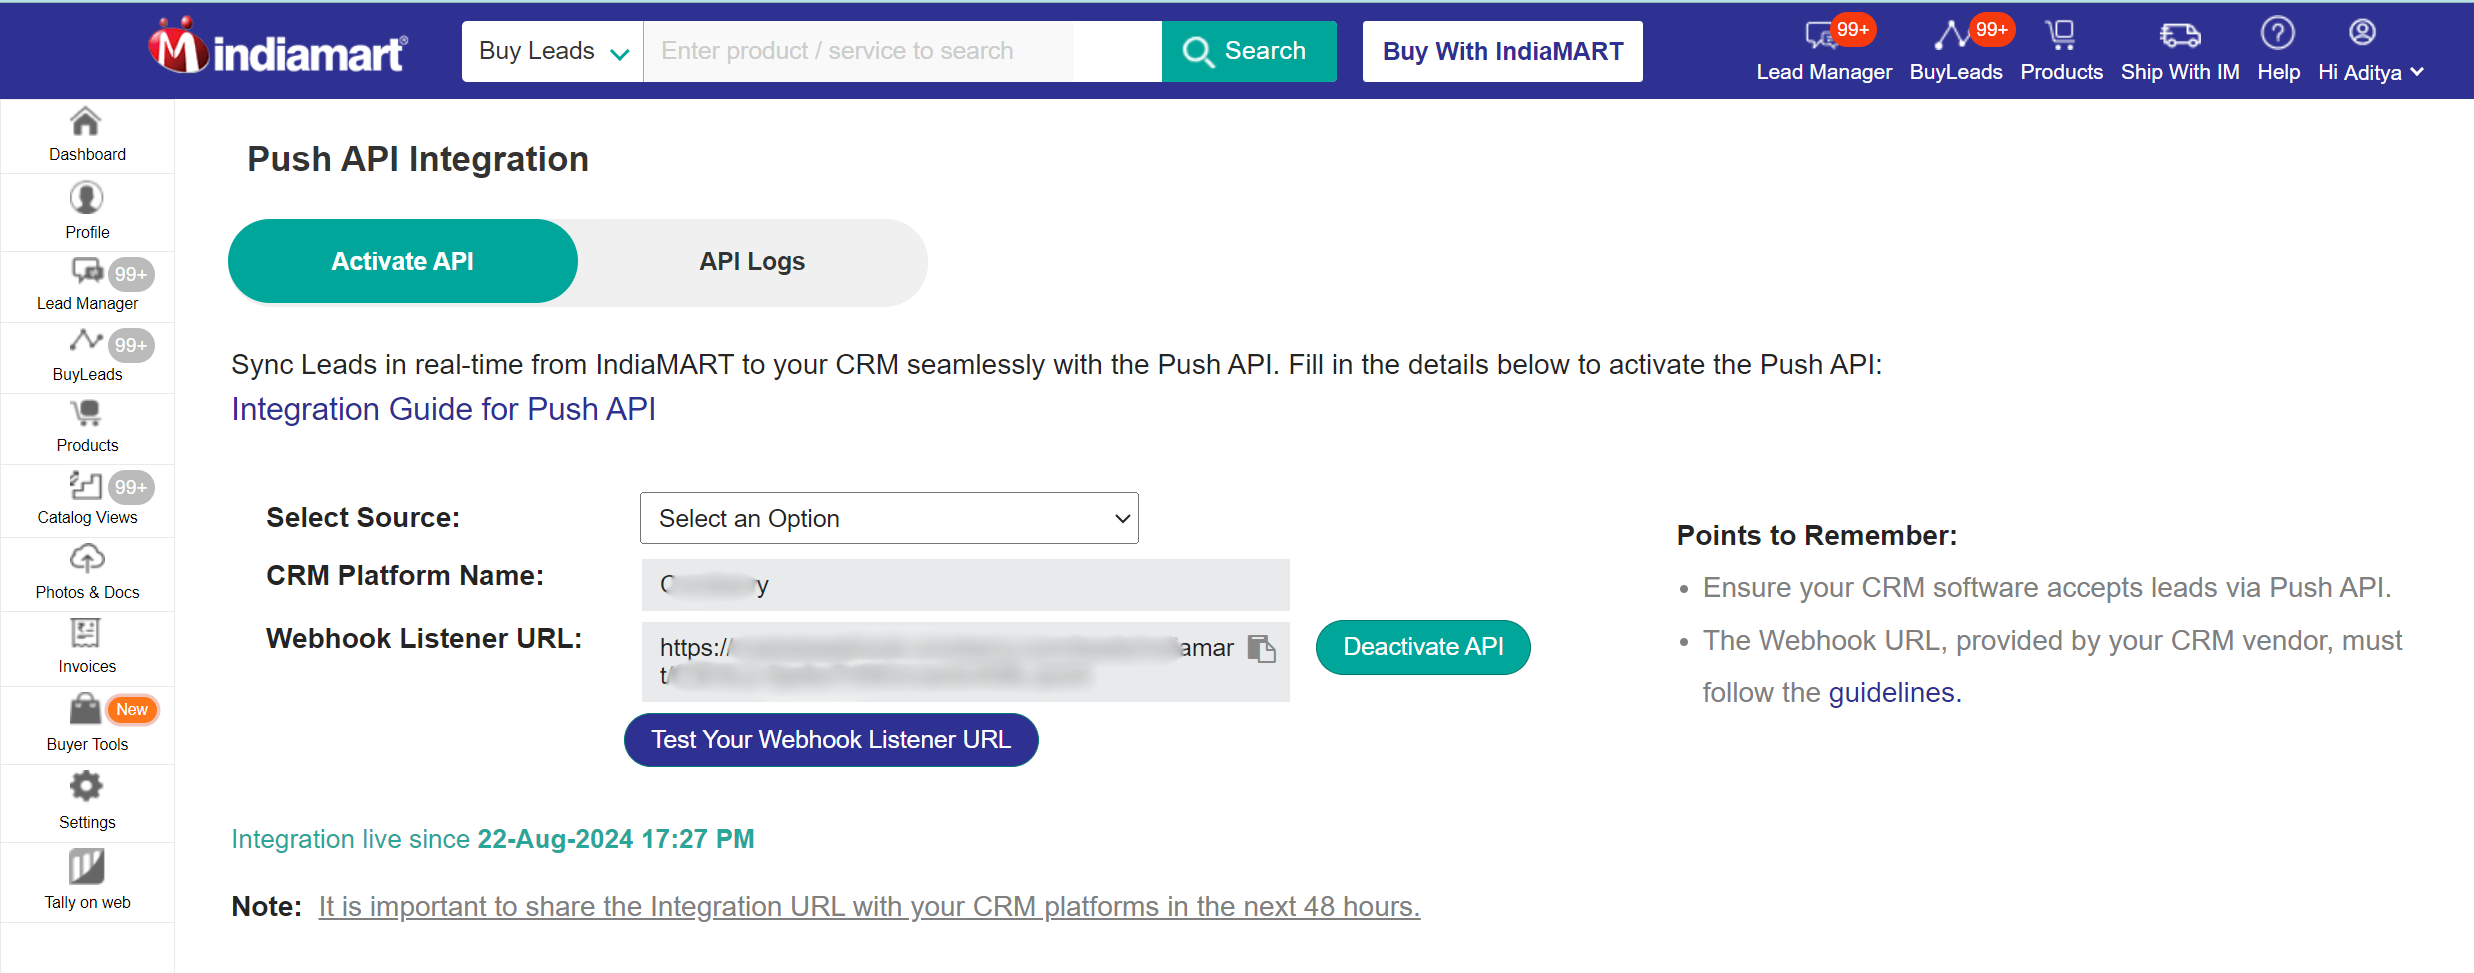Open Tally on web icon

click(x=86, y=867)
